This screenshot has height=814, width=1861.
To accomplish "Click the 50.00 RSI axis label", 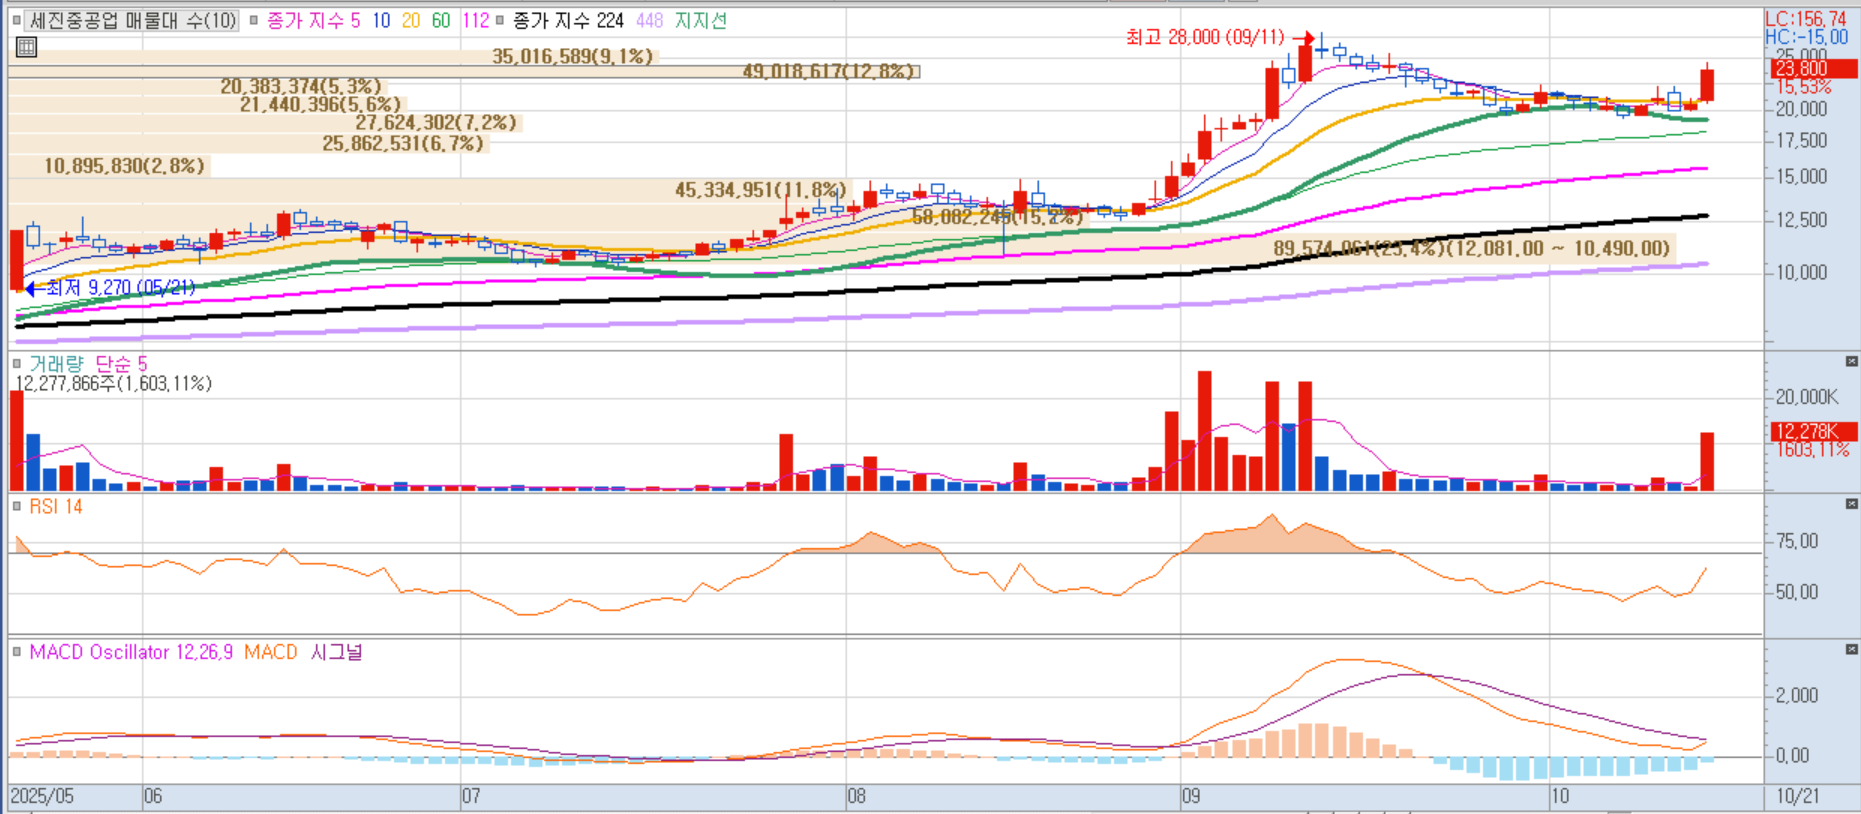I will [x=1796, y=592].
